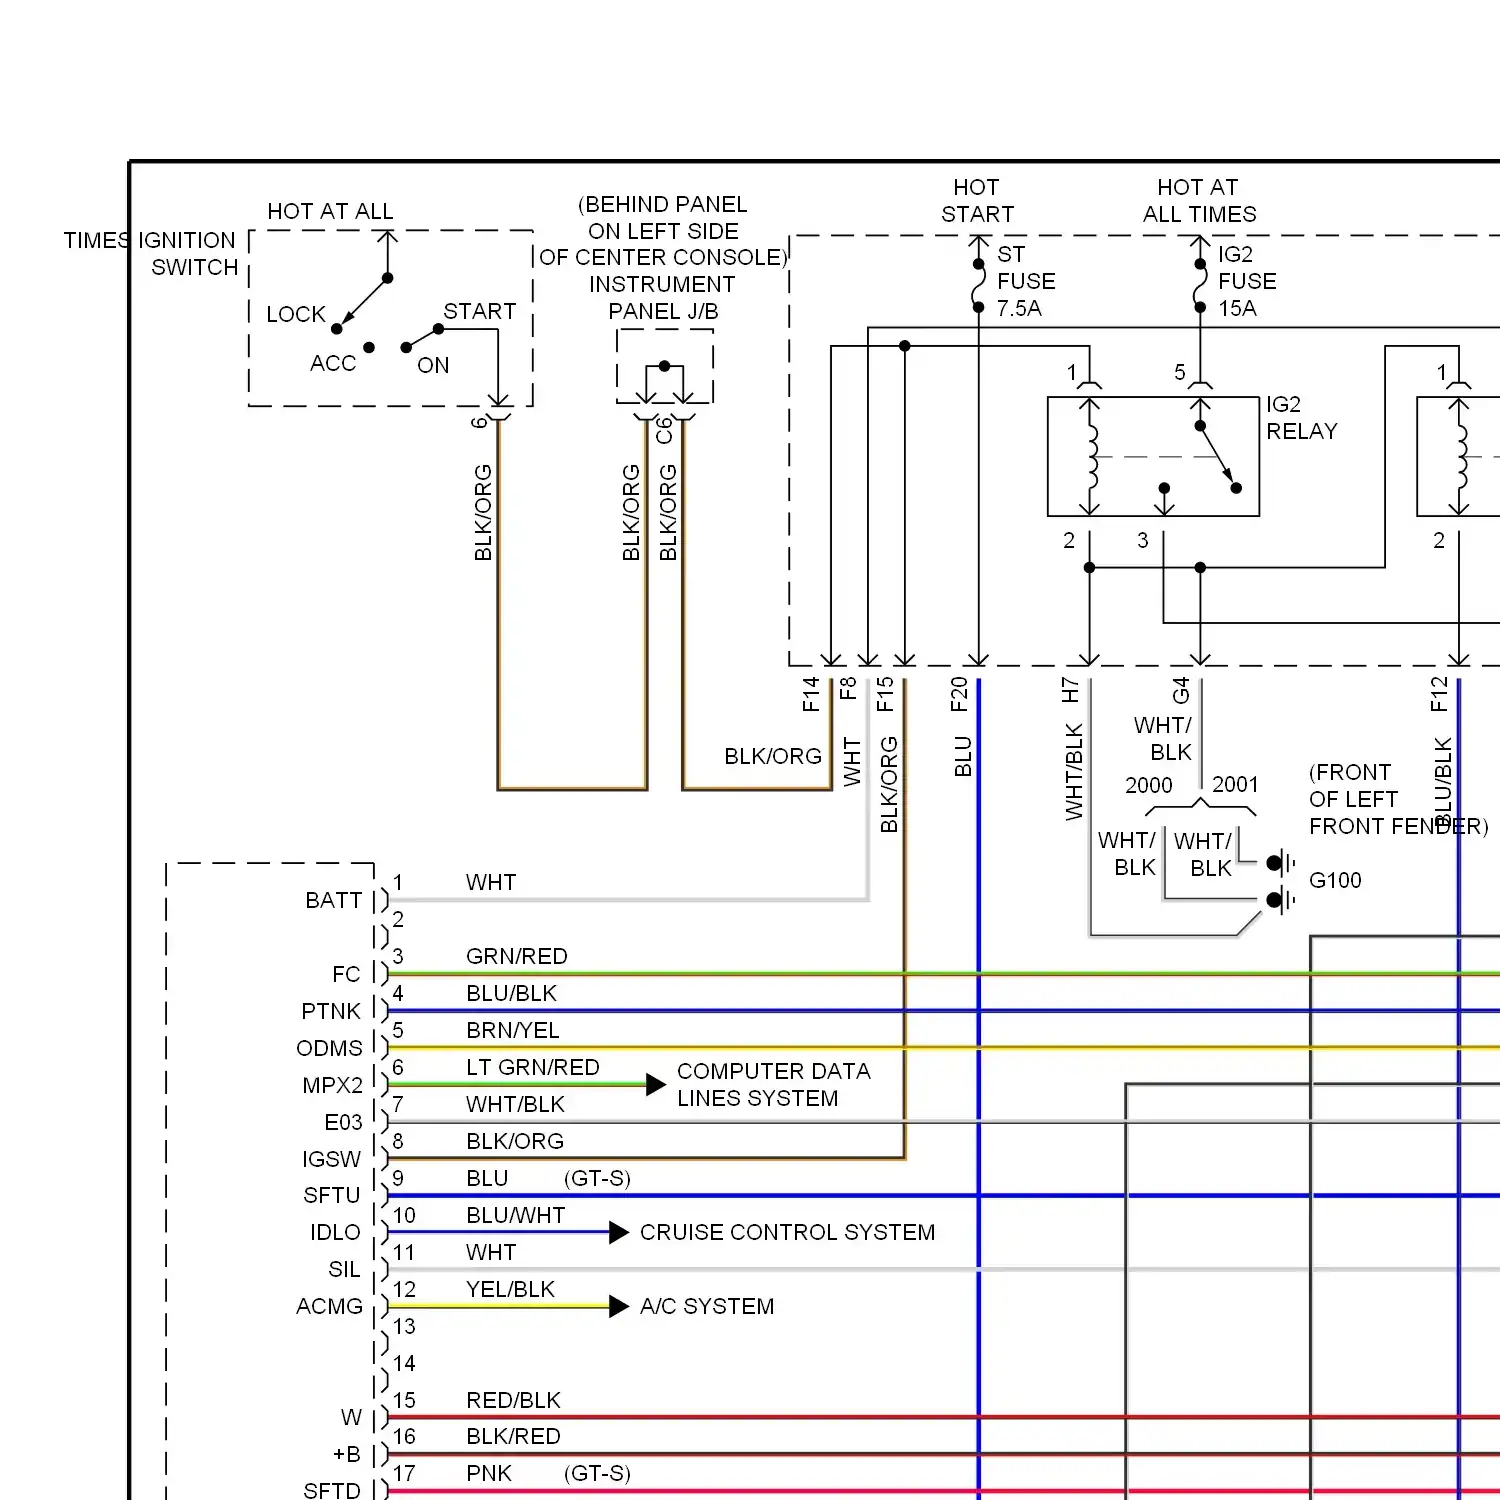This screenshot has height=1500, width=1500.
Task: Click the A/C SYSTEM reference
Action: (707, 1306)
